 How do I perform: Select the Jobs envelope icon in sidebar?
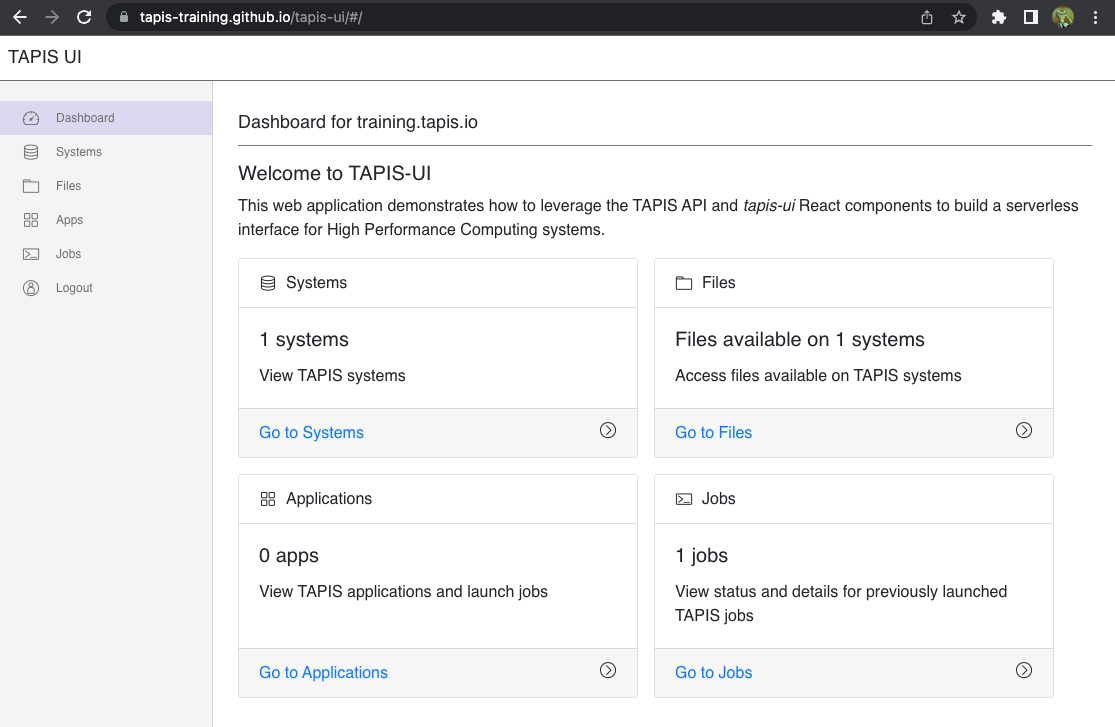29,253
